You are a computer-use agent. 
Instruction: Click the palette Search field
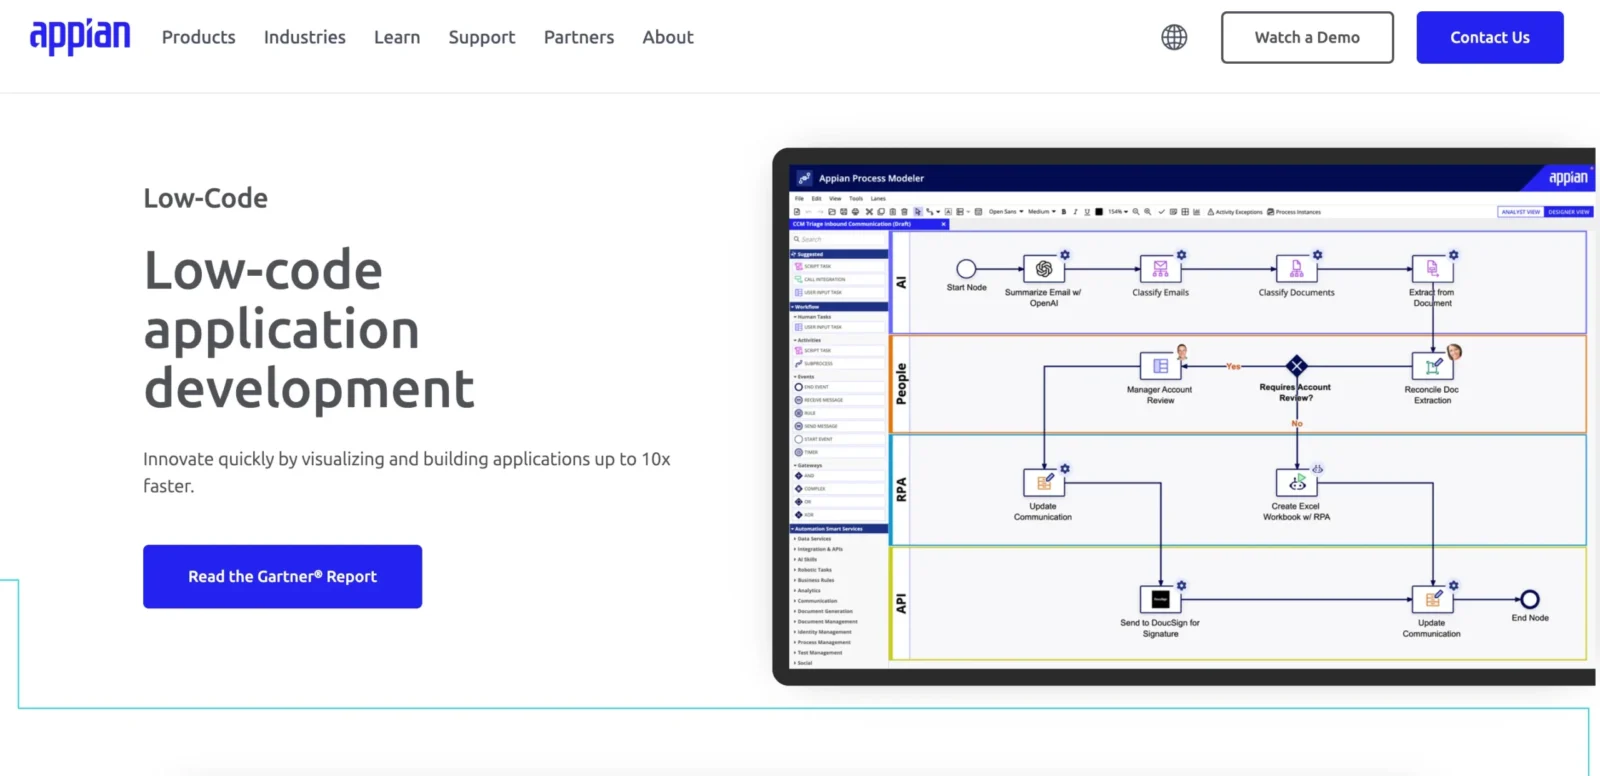(838, 239)
